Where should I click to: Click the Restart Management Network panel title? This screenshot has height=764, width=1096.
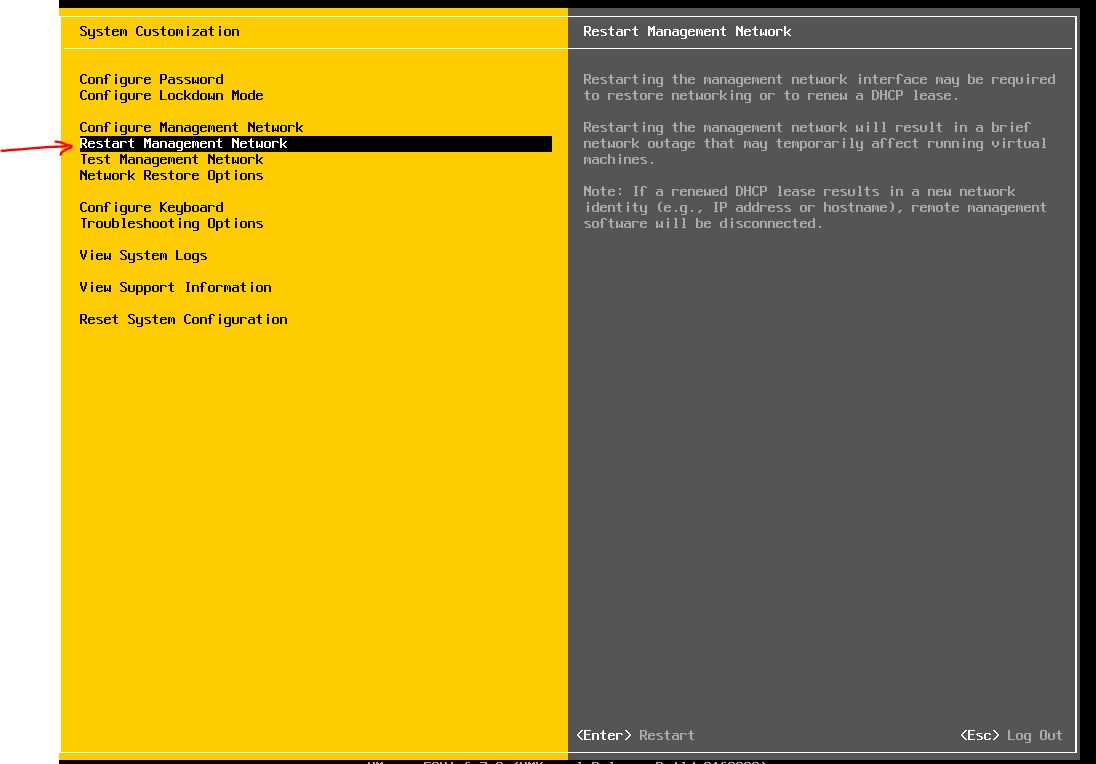[687, 31]
